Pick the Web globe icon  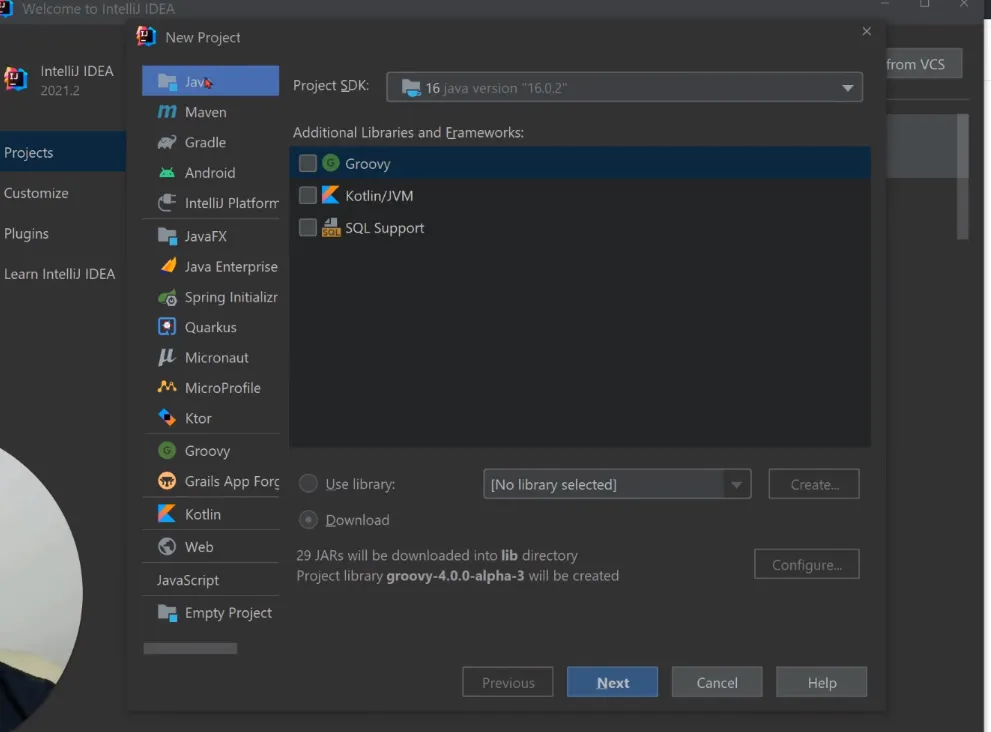(x=167, y=547)
